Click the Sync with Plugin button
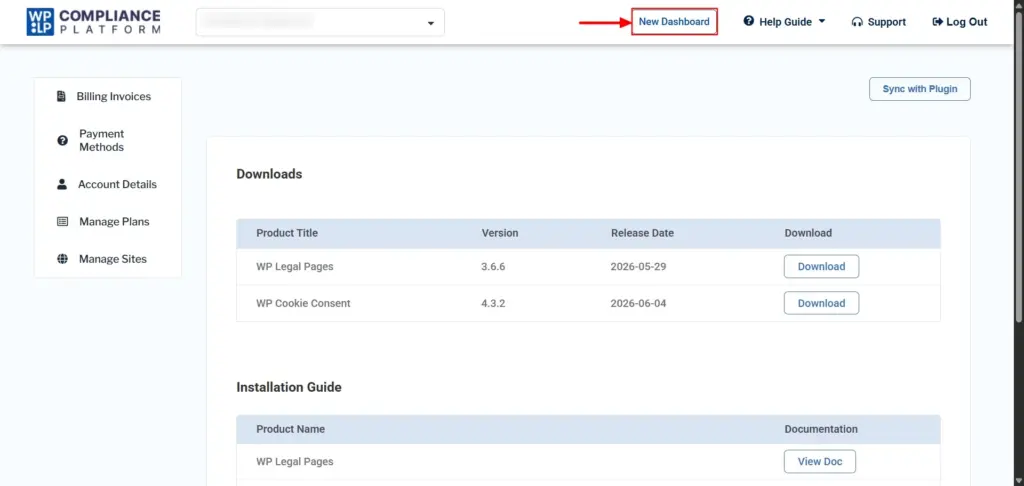Screen dimensions: 1024x486 (x=920, y=89)
